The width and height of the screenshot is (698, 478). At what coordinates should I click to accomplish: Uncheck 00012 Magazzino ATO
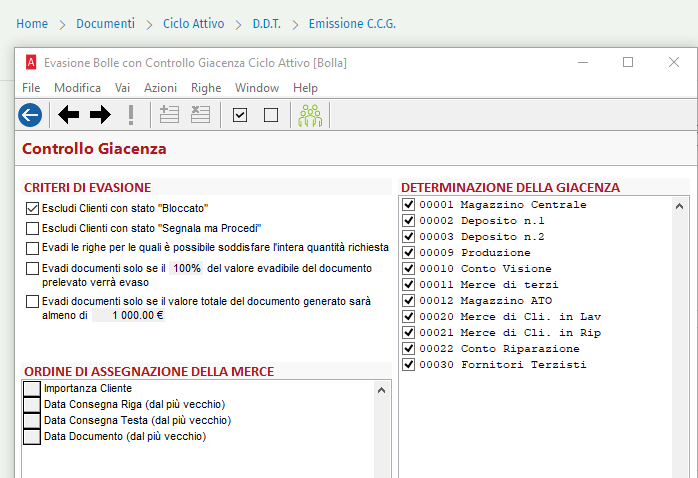point(408,300)
